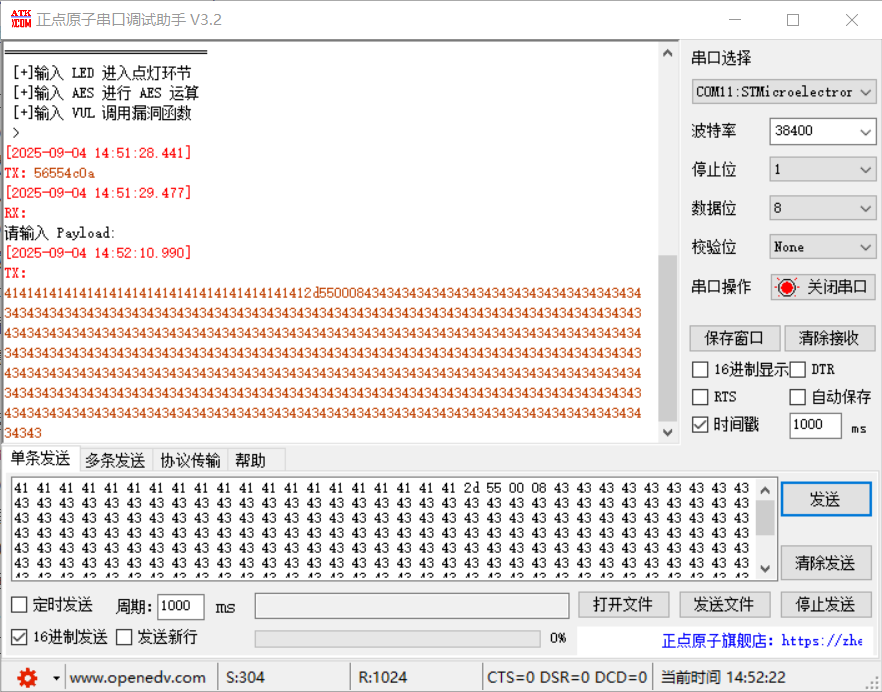Open the 校验位 None parity dropdown

(x=822, y=247)
